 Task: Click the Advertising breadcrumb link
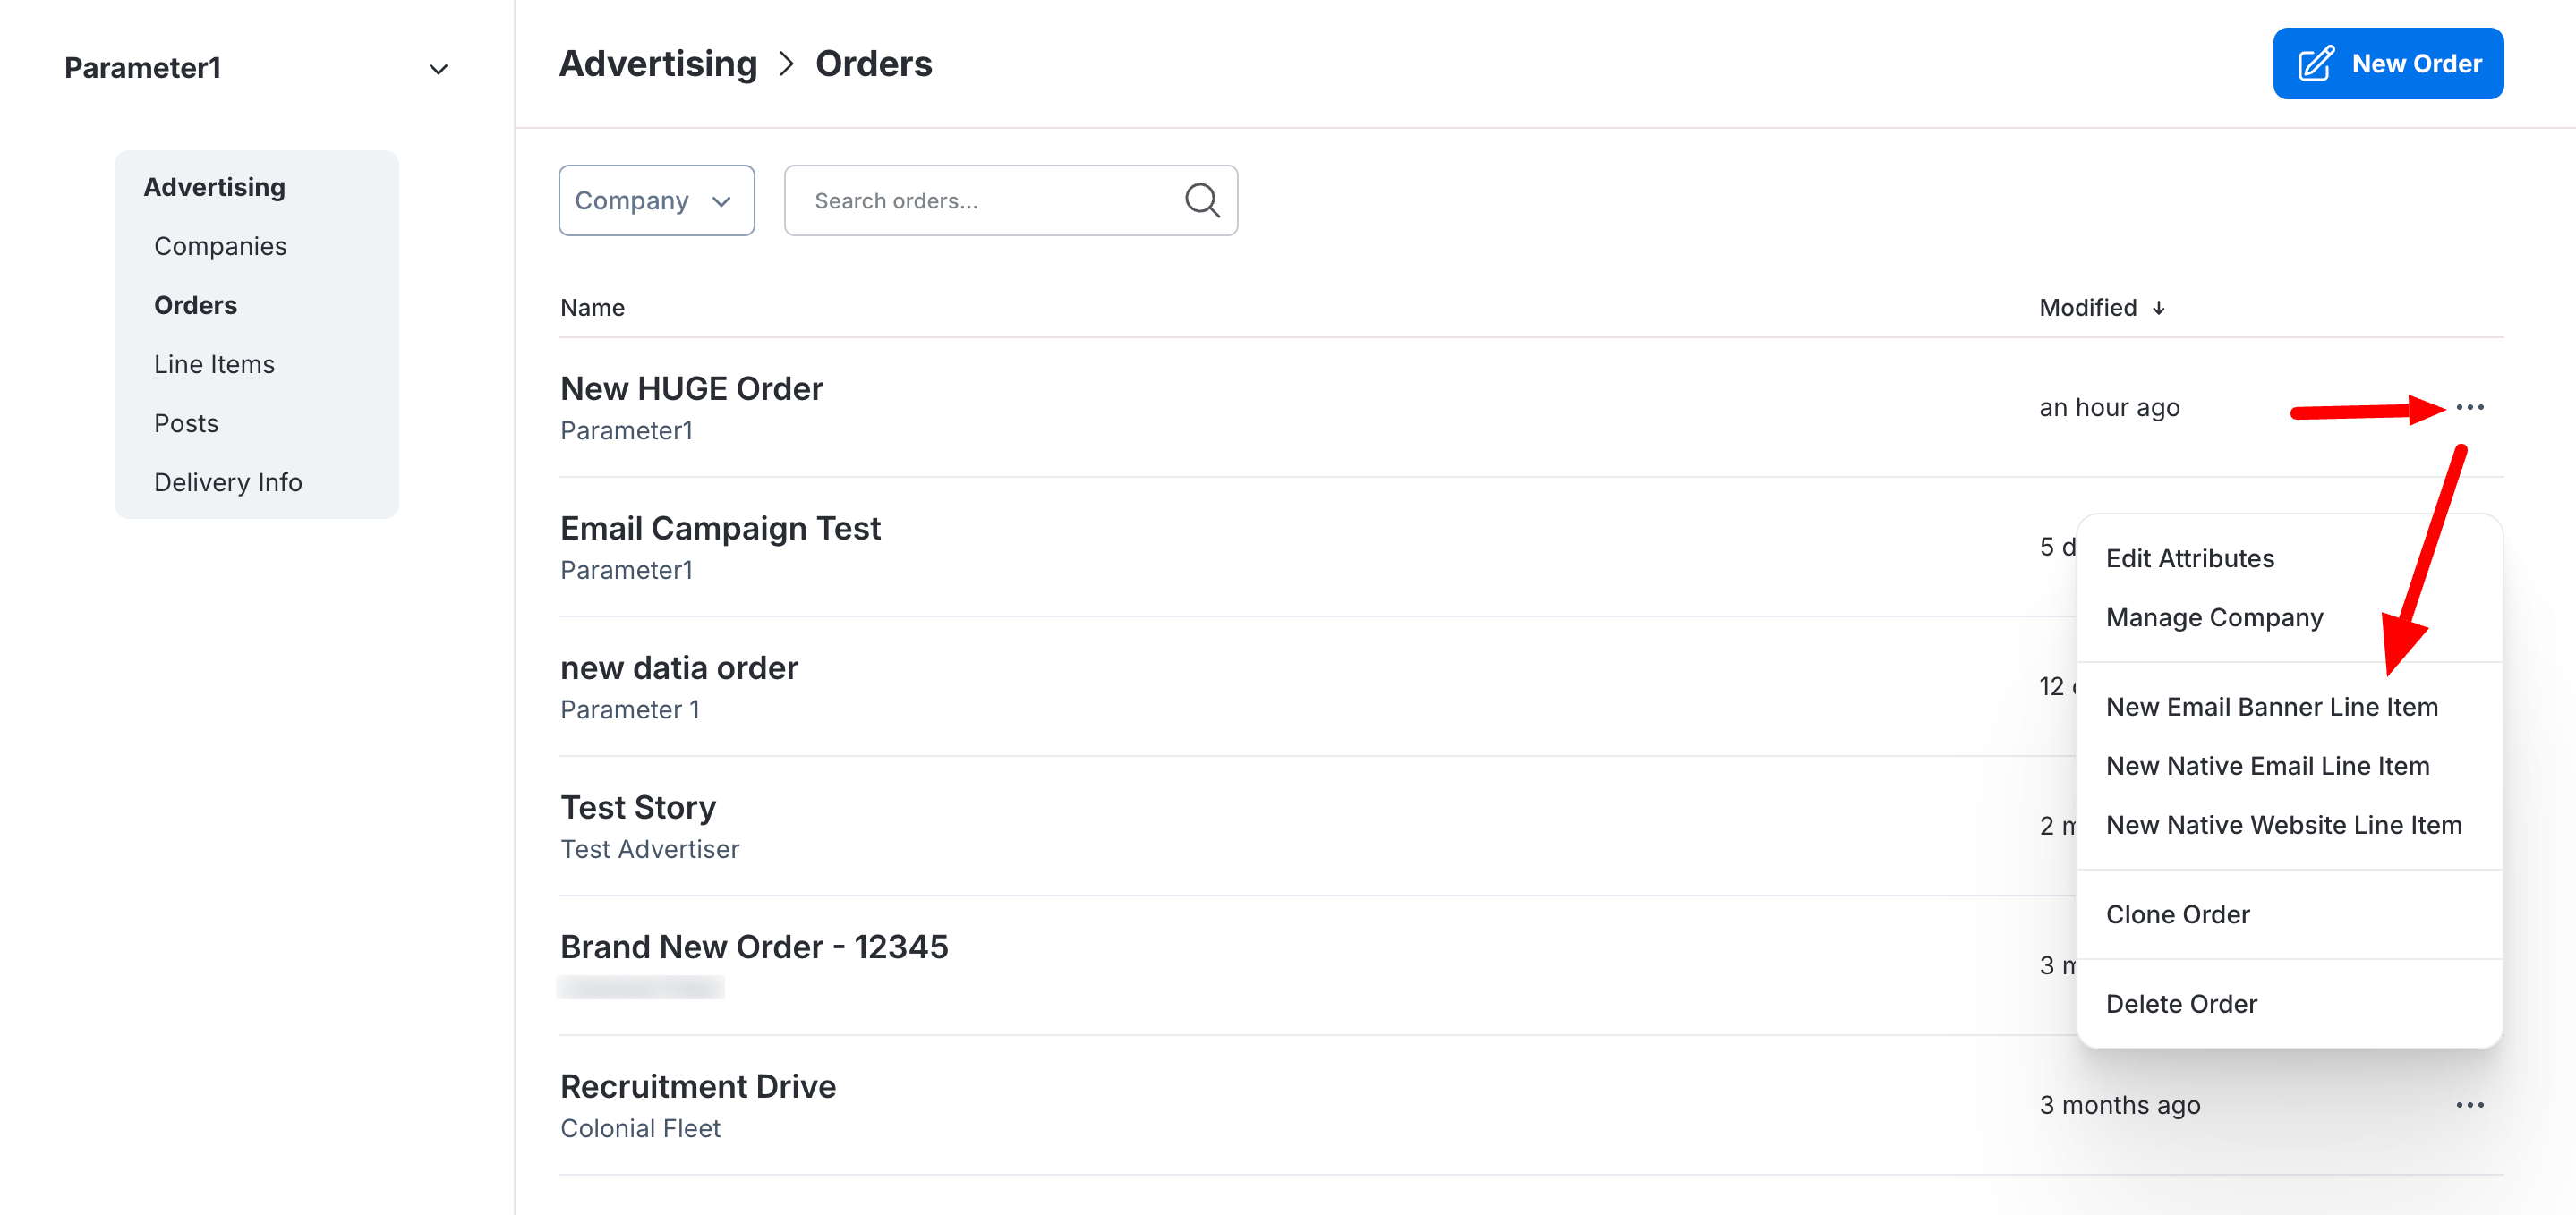click(x=657, y=64)
